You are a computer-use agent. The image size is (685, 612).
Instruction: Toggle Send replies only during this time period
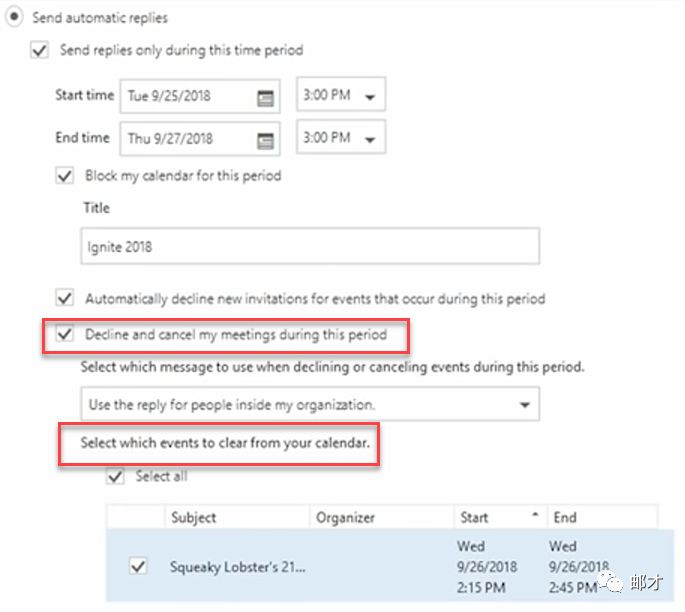coord(40,50)
